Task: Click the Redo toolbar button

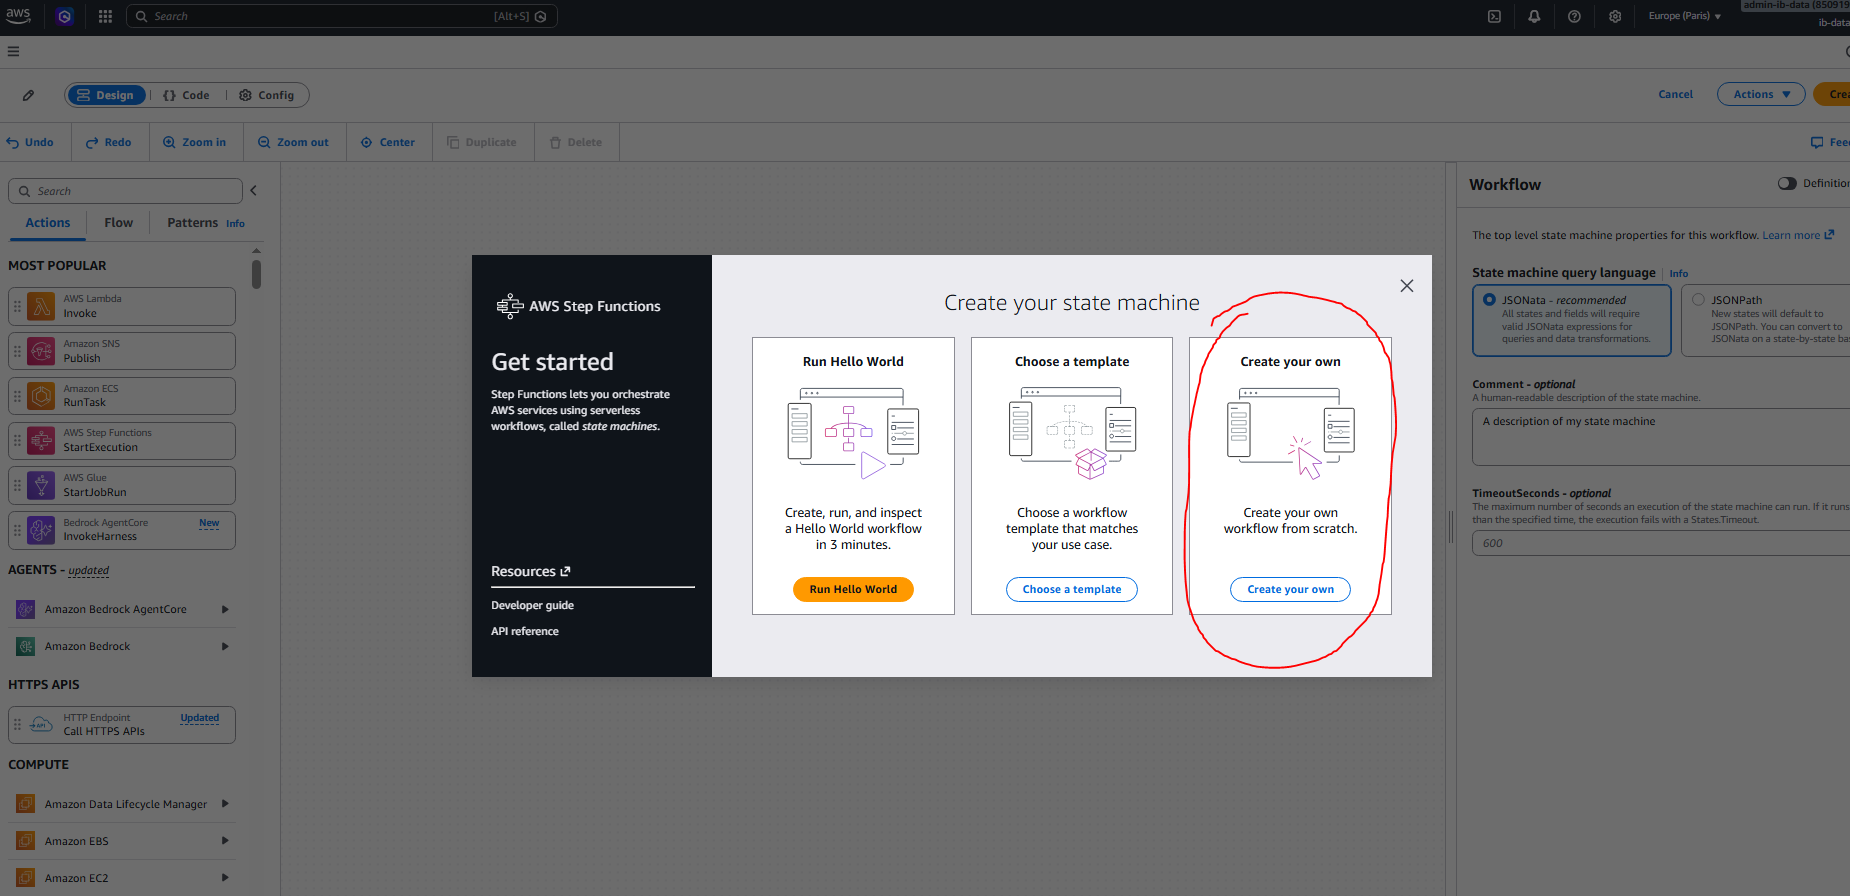Action: (x=109, y=142)
